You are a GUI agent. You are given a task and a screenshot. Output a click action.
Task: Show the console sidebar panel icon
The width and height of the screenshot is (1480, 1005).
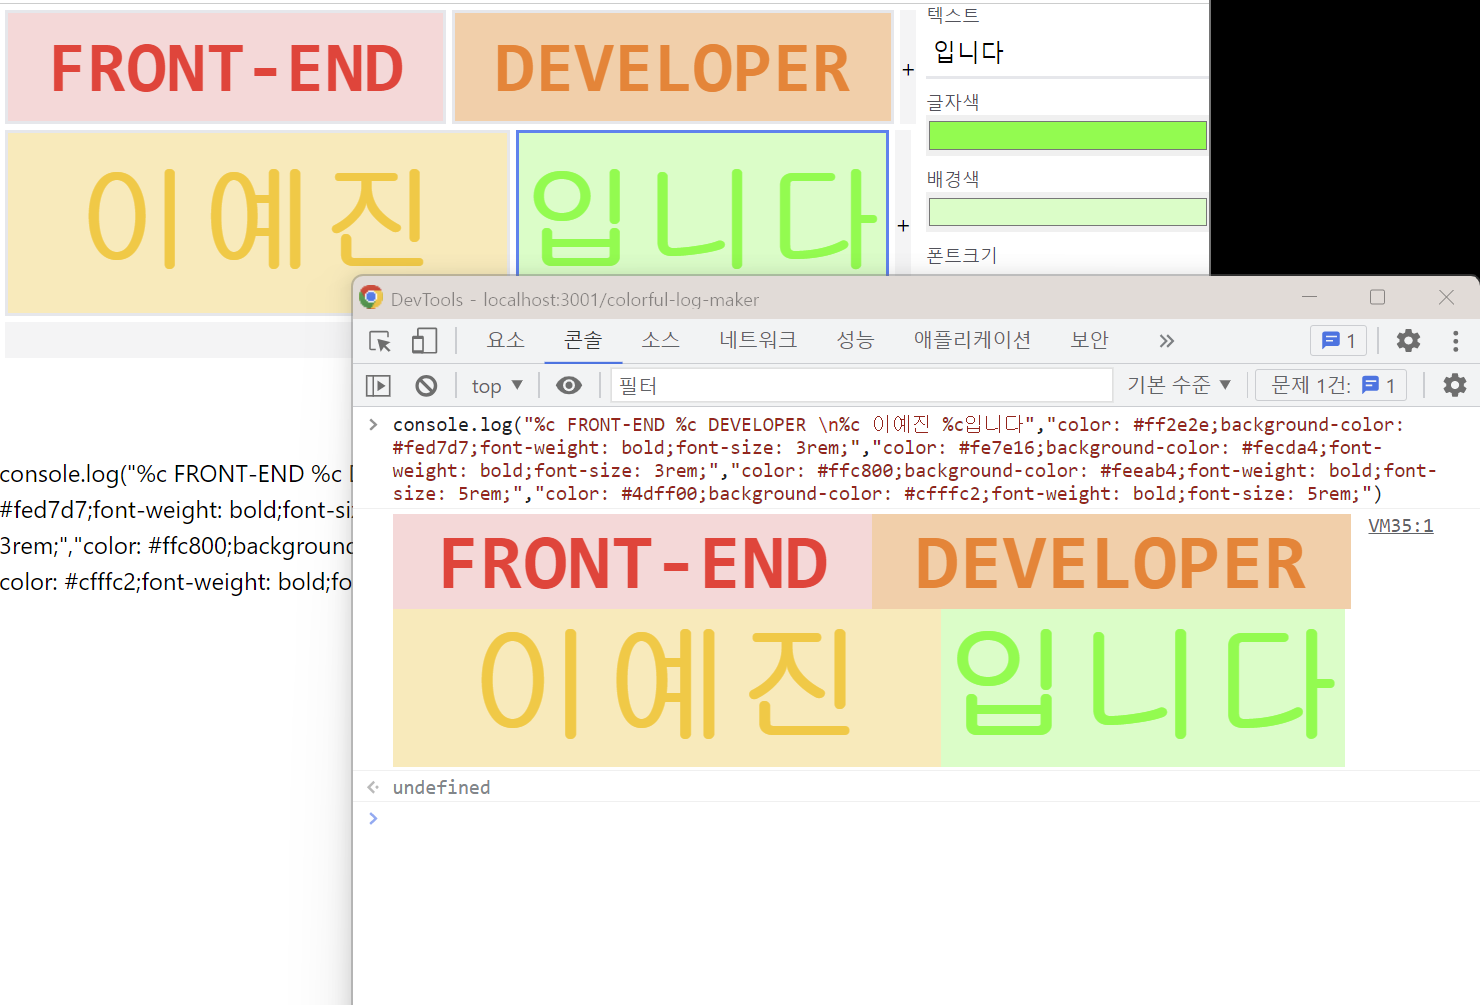(378, 385)
